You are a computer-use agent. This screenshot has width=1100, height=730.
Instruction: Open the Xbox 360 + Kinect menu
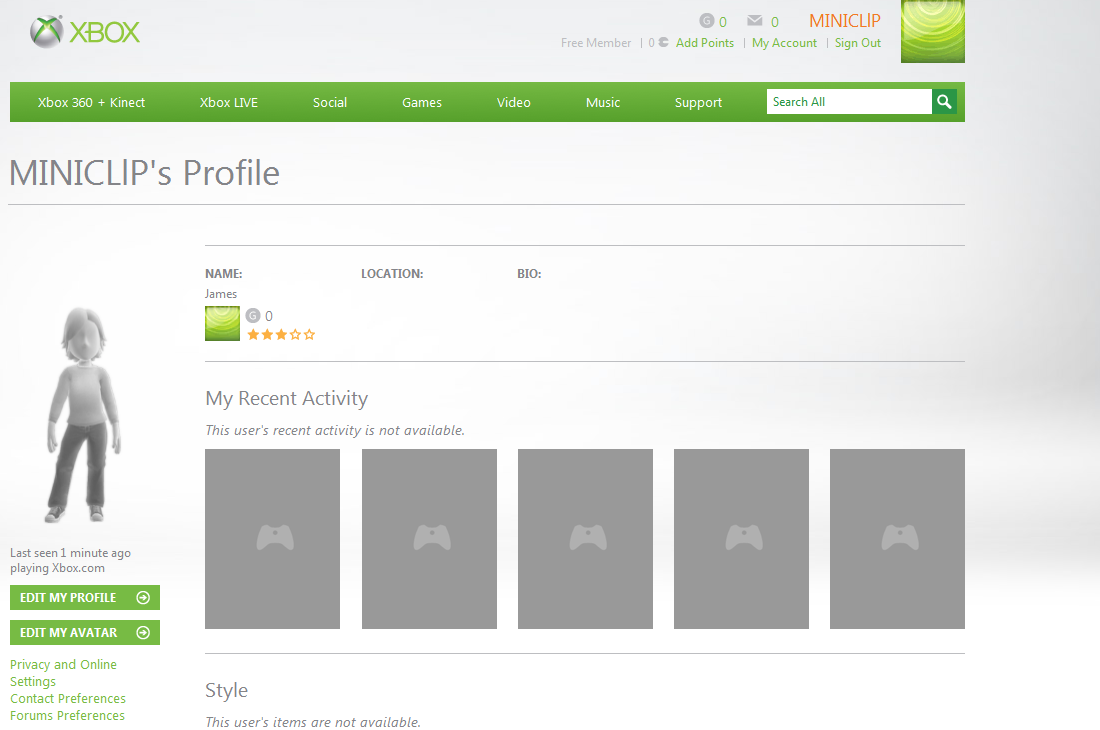91,102
